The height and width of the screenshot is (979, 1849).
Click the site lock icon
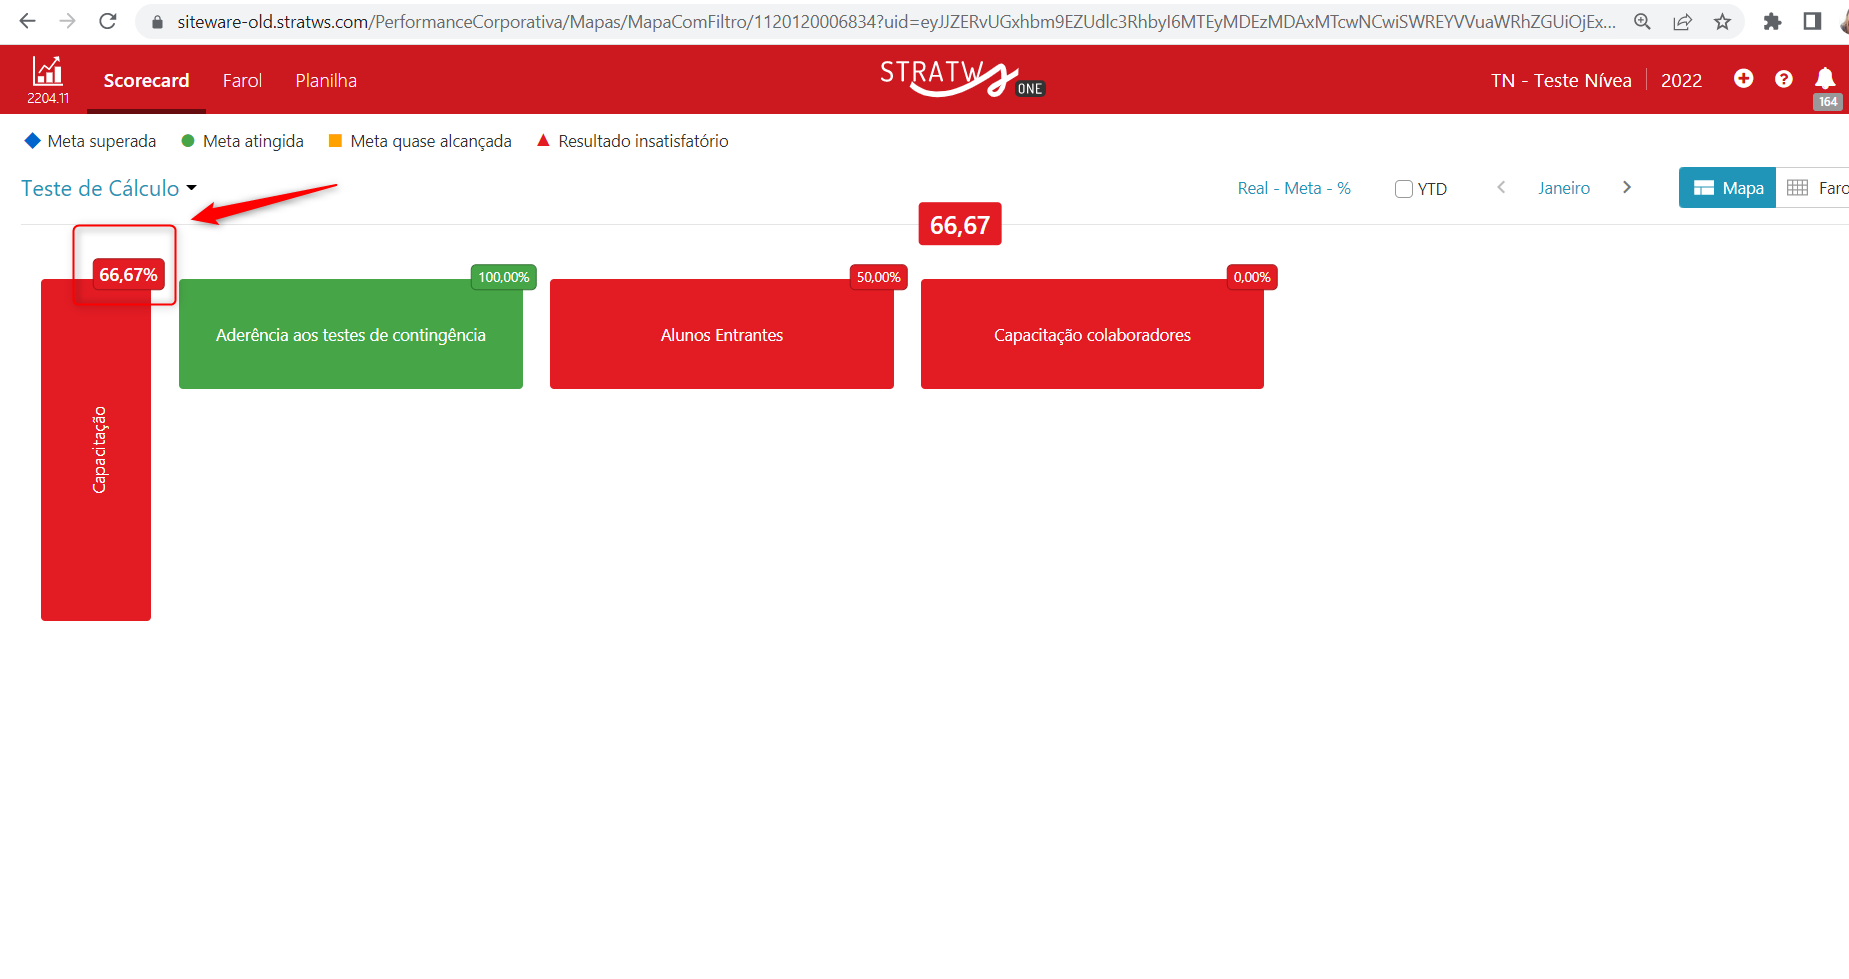pos(157,22)
